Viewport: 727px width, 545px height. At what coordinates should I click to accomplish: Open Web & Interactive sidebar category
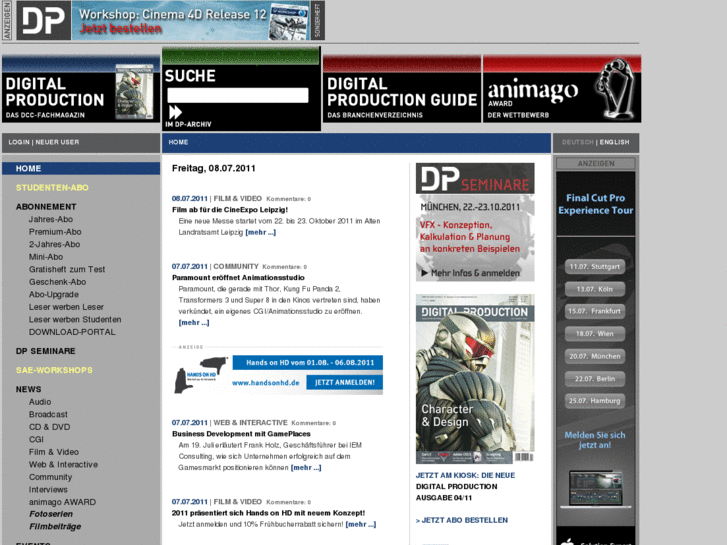click(63, 464)
